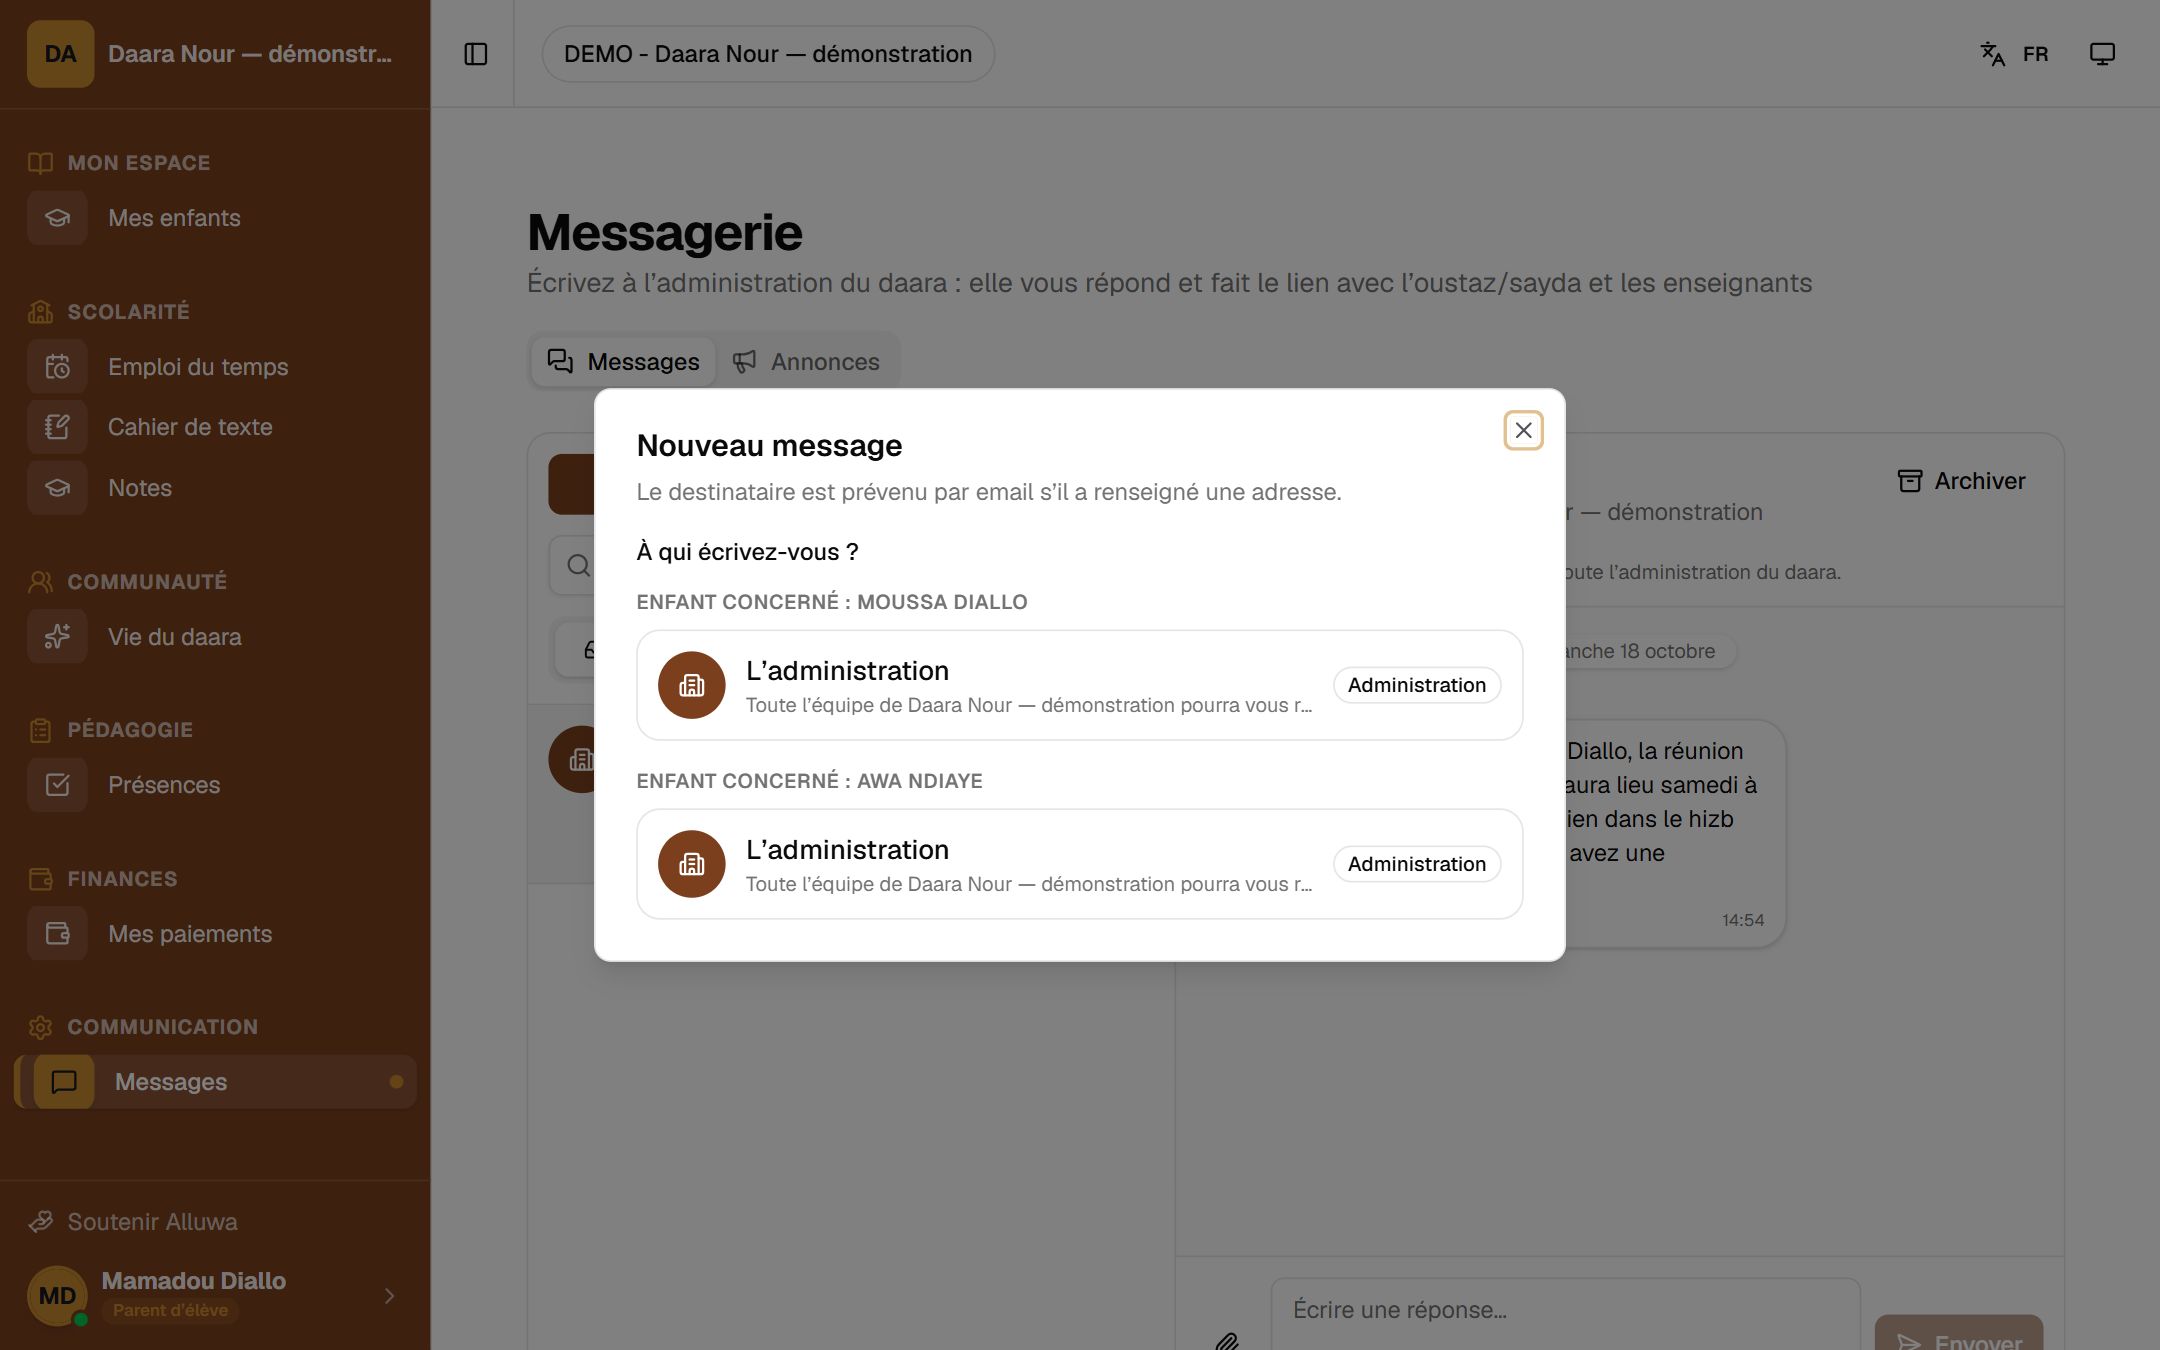Open Présences in sidebar

[215, 785]
